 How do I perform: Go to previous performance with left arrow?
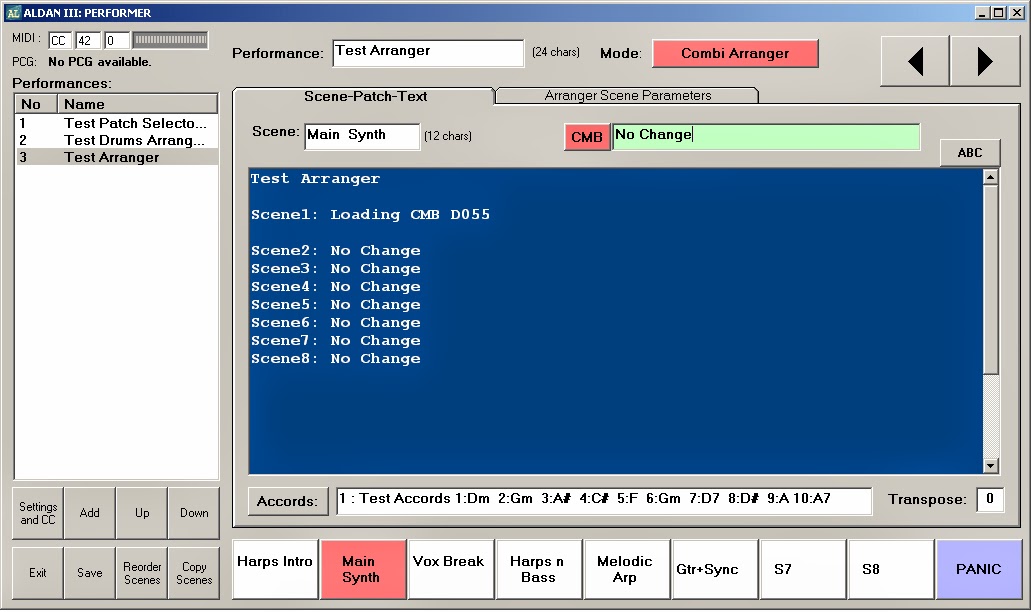(x=915, y=61)
